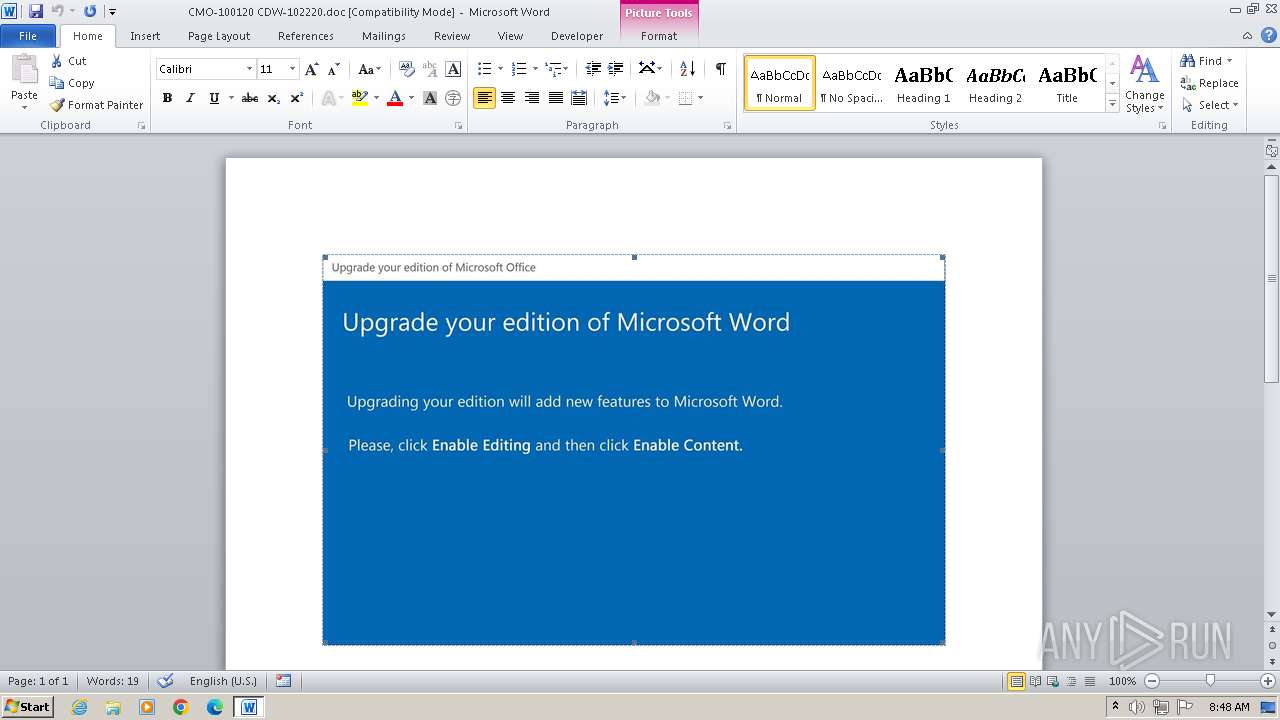Screen dimensions: 1280x720
Task: Expand the Styles gallery more arrow
Action: click(x=1112, y=104)
